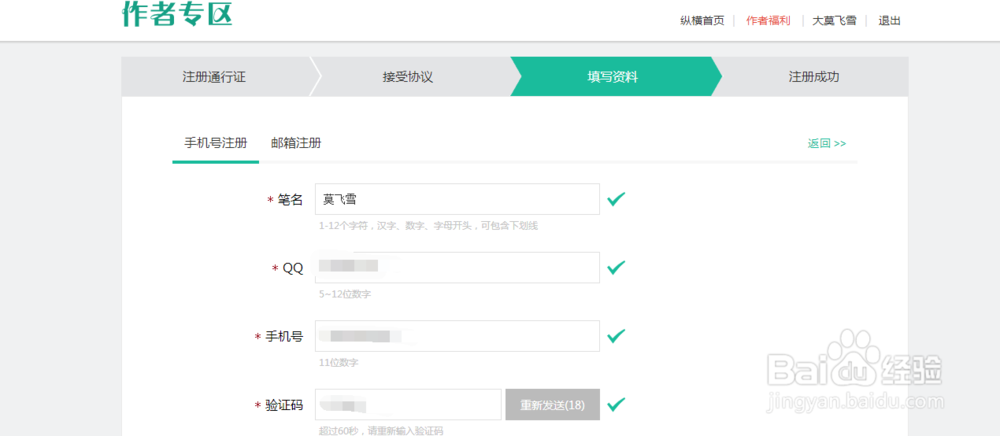The width and height of the screenshot is (1000, 436).
Task: Focus the QQ number input field
Action: tap(457, 268)
